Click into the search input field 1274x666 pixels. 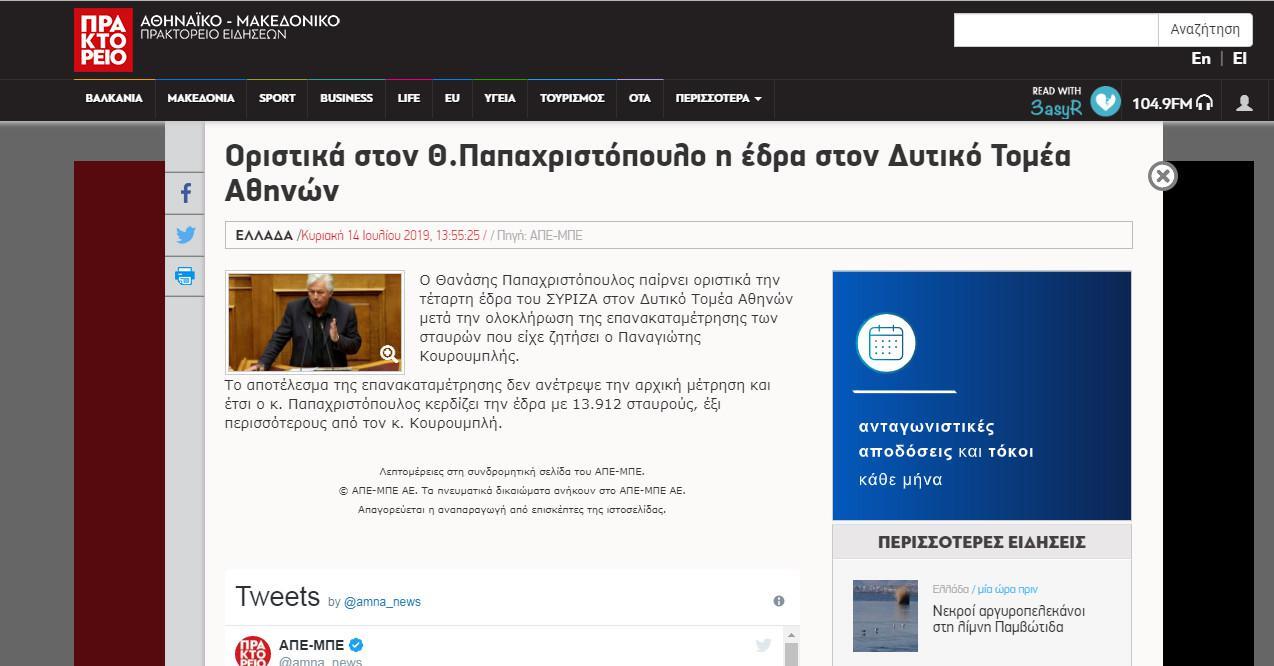tap(1055, 30)
